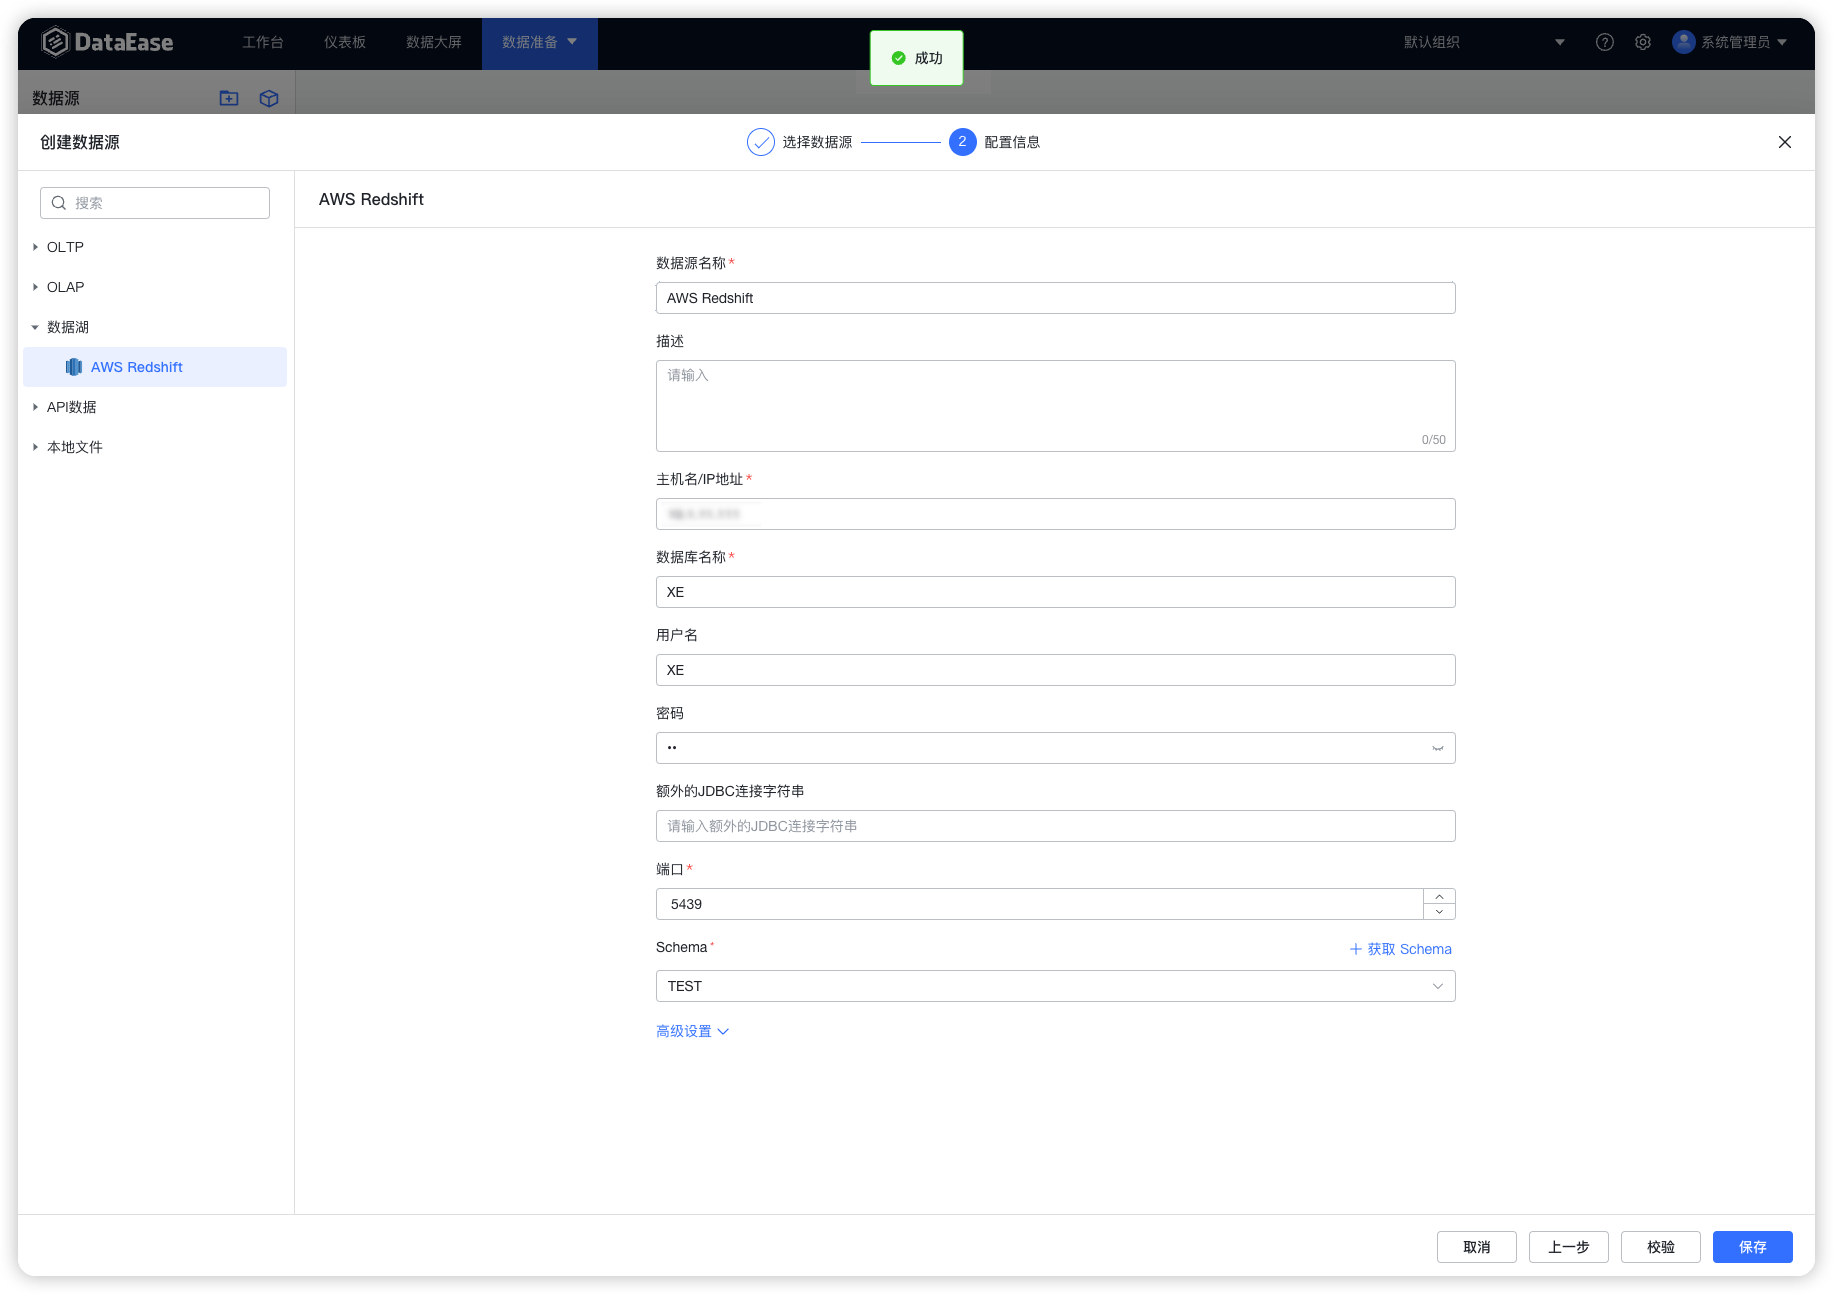
Task: Click the 用户名 input field
Action: pyautogui.click(x=1055, y=670)
